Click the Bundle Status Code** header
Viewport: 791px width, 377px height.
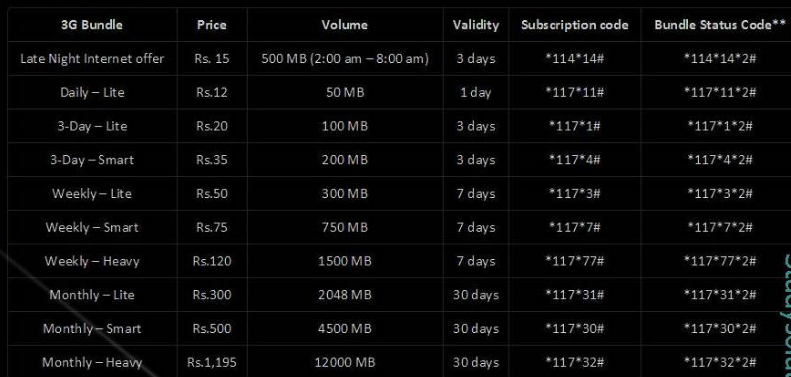[x=720, y=25]
